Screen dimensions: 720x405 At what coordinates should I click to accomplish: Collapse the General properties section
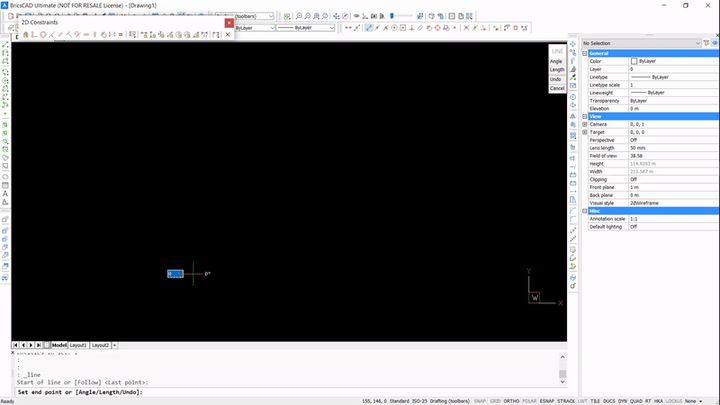click(585, 53)
